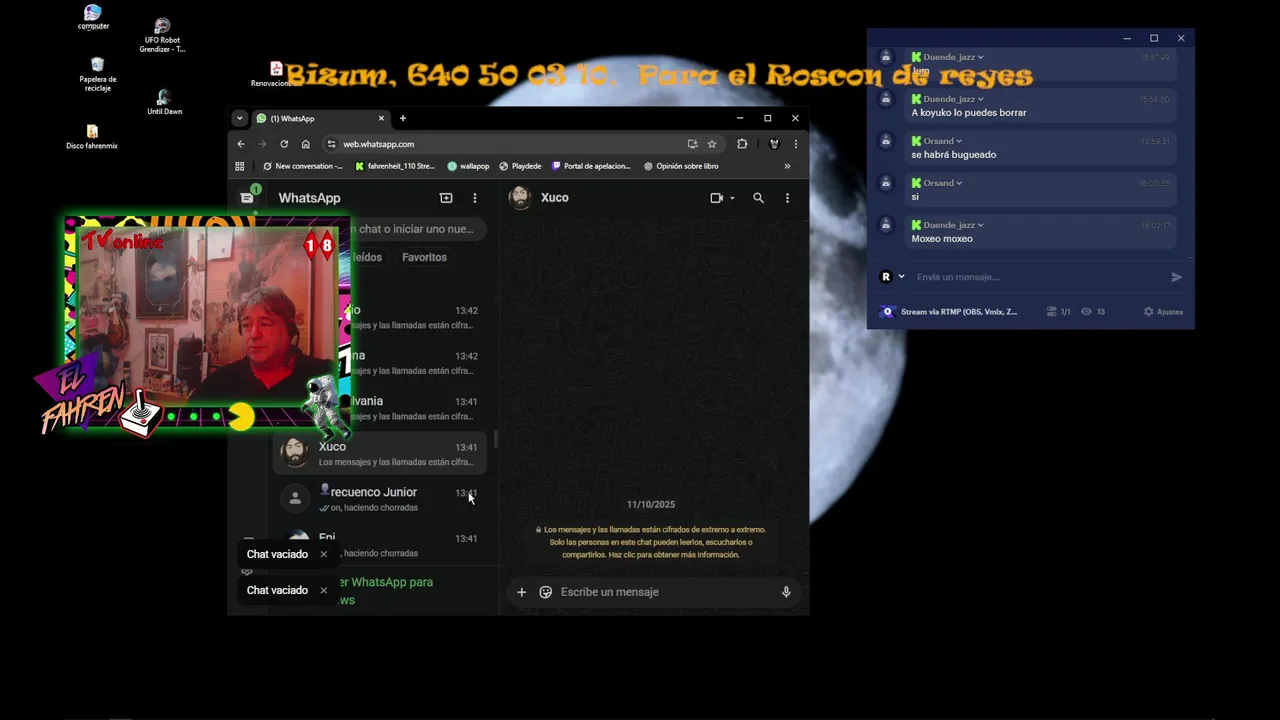The width and height of the screenshot is (1280, 720).
Task: Open the Xuco chat in the list
Action: (x=382, y=453)
